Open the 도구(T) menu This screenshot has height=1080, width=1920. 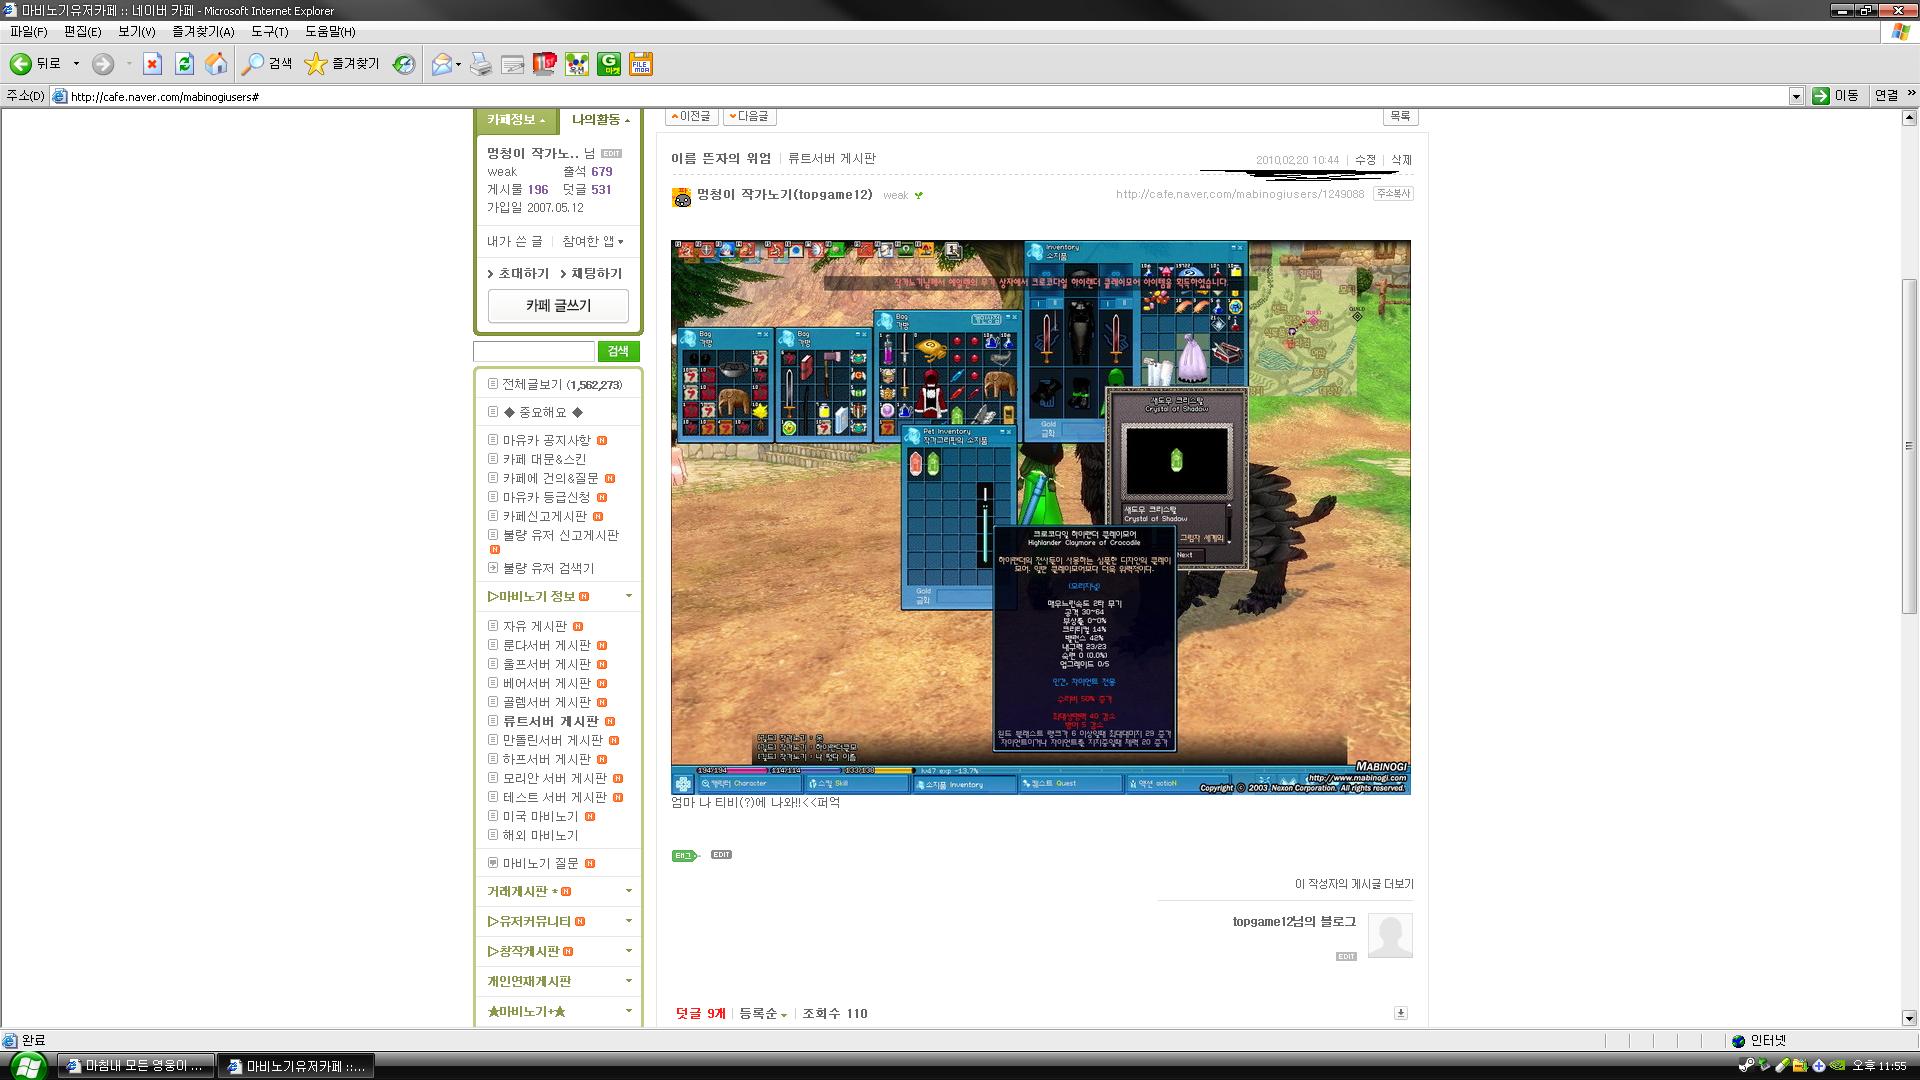(269, 31)
